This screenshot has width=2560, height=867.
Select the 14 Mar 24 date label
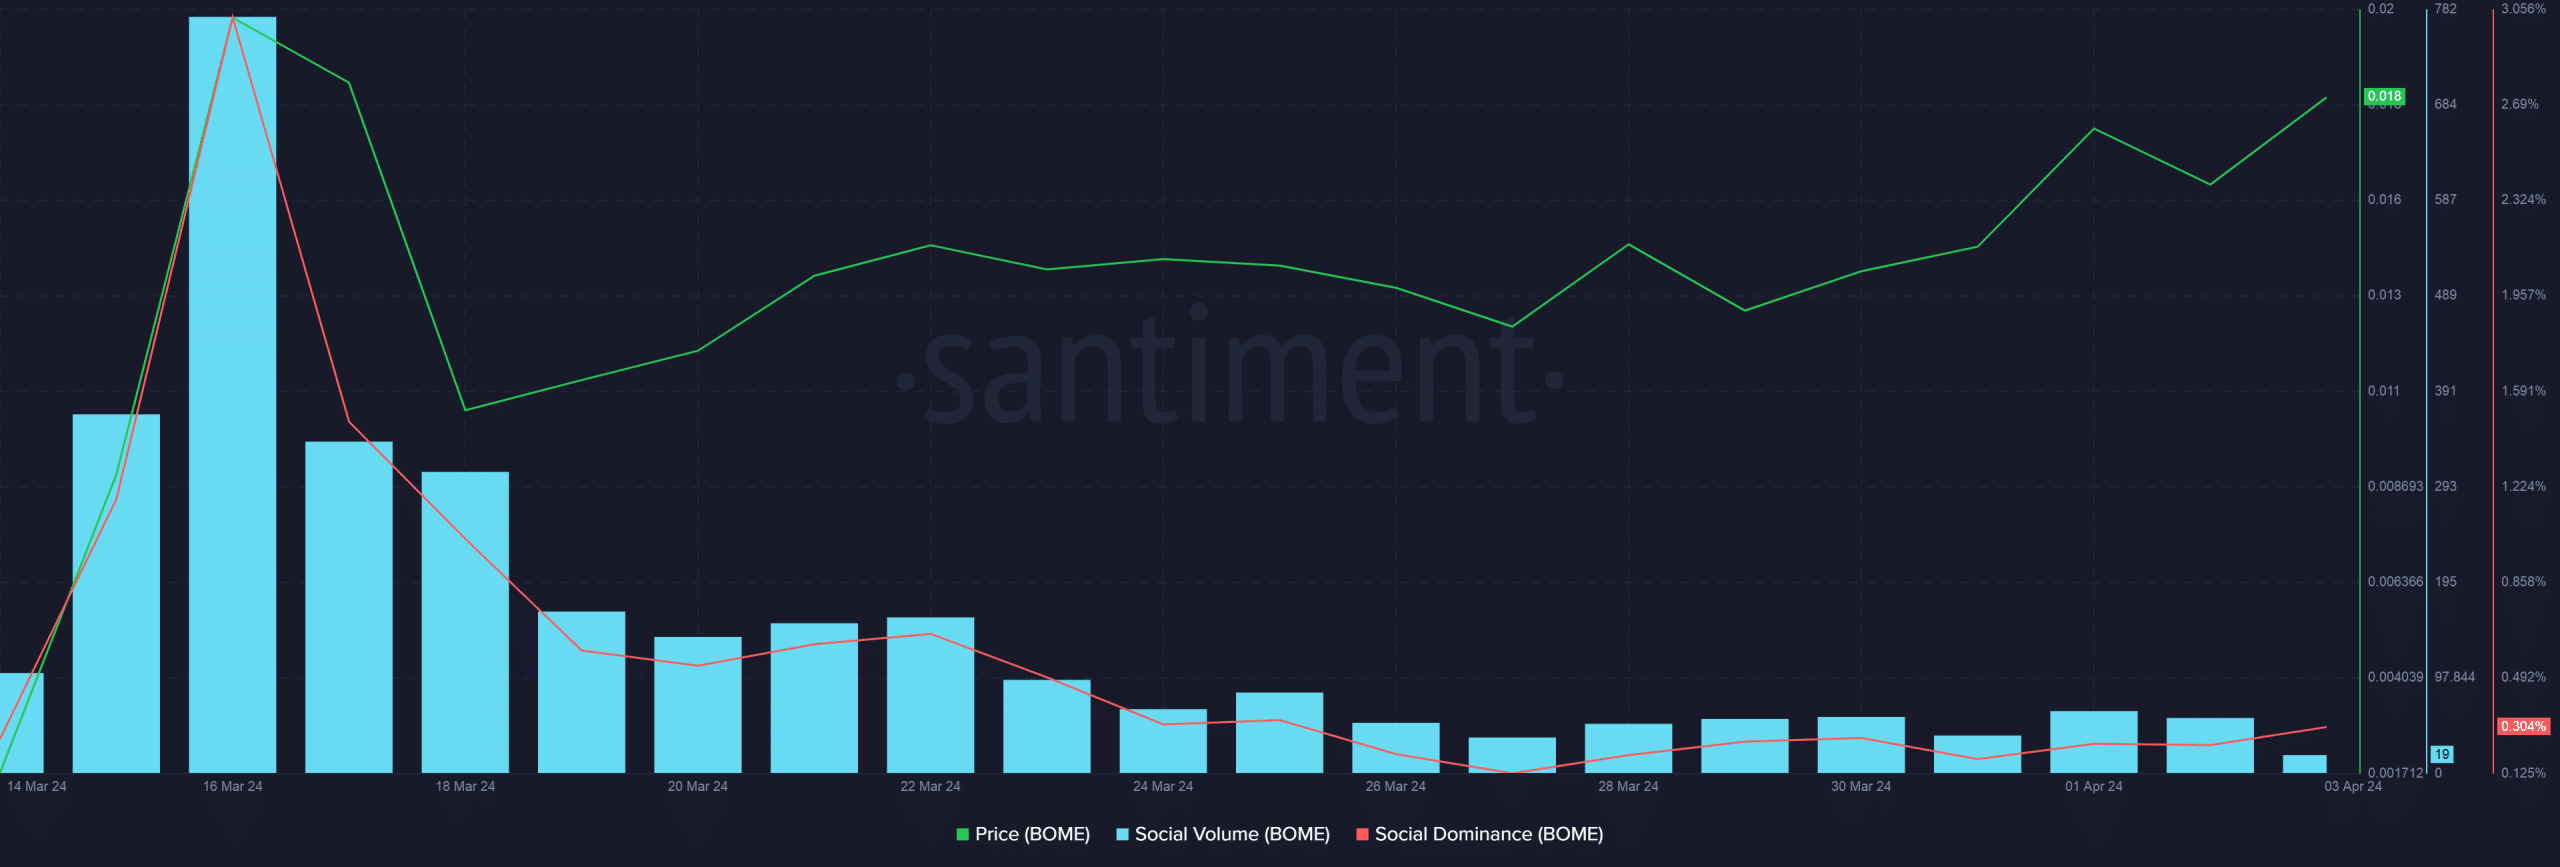37,786
